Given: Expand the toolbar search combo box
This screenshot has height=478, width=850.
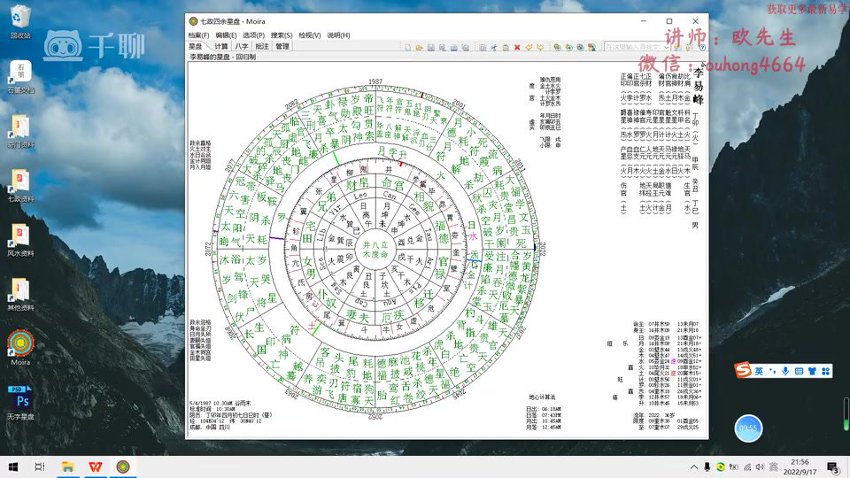Looking at the screenshot, I should [x=666, y=47].
